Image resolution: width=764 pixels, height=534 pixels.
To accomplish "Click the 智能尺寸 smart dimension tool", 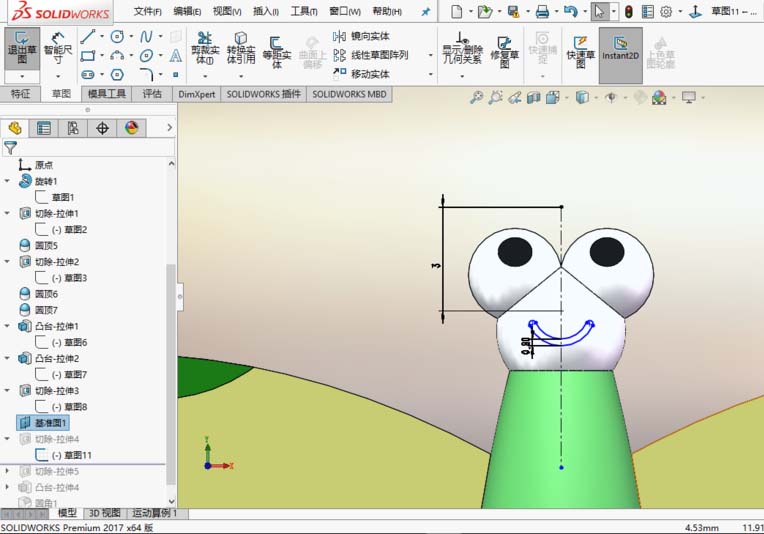I will tap(58, 48).
